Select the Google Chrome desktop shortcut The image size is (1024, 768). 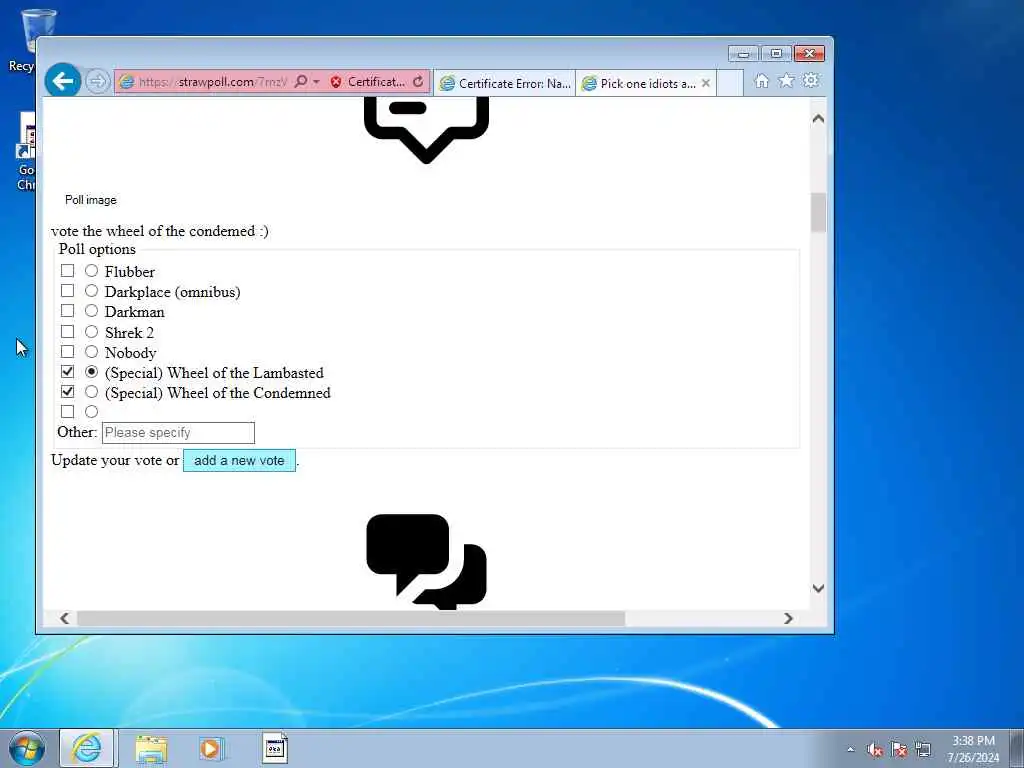[26, 152]
